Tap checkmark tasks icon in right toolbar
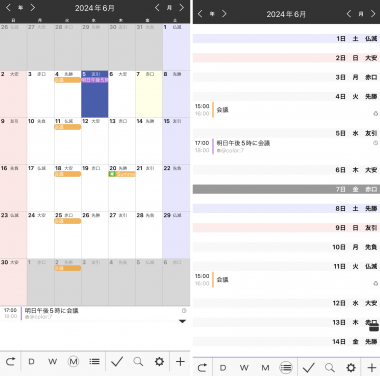Image resolution: width=380 pixels, height=376 pixels. (309, 368)
